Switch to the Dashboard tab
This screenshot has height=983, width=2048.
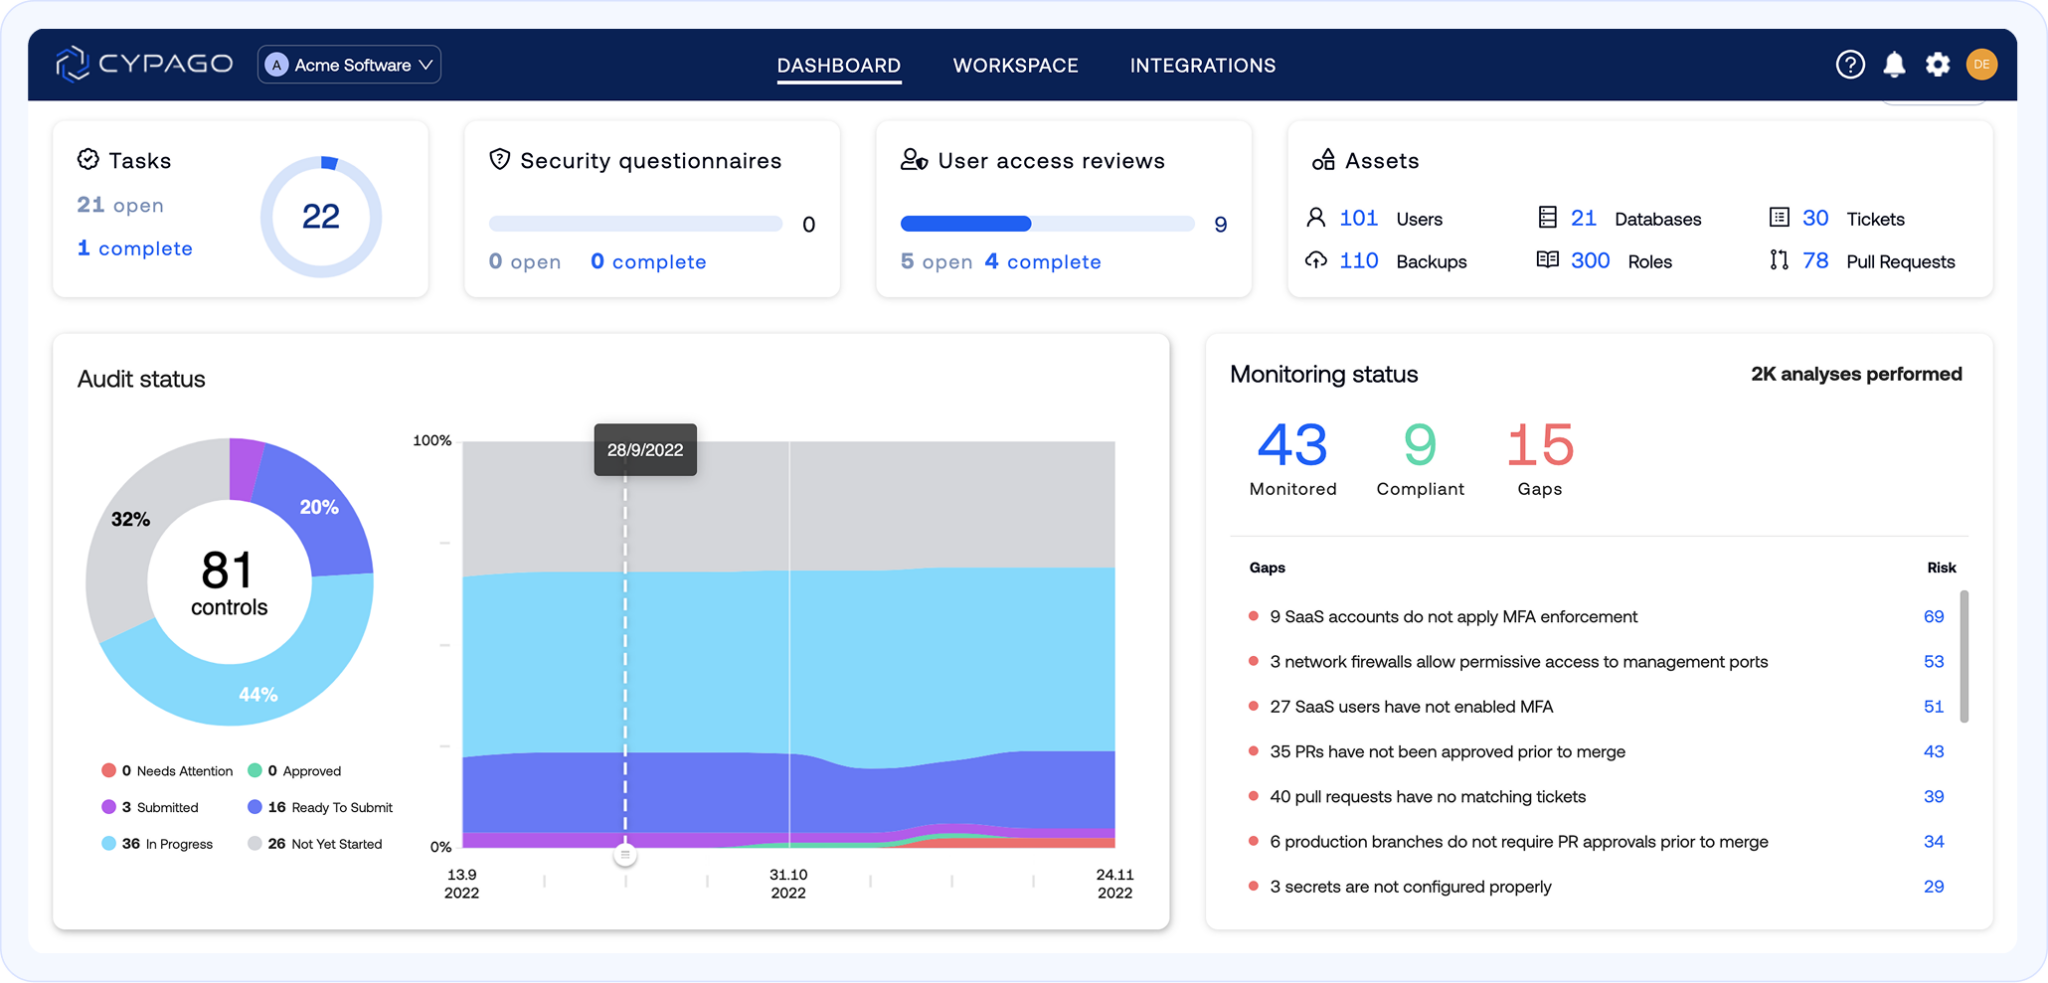(x=838, y=66)
